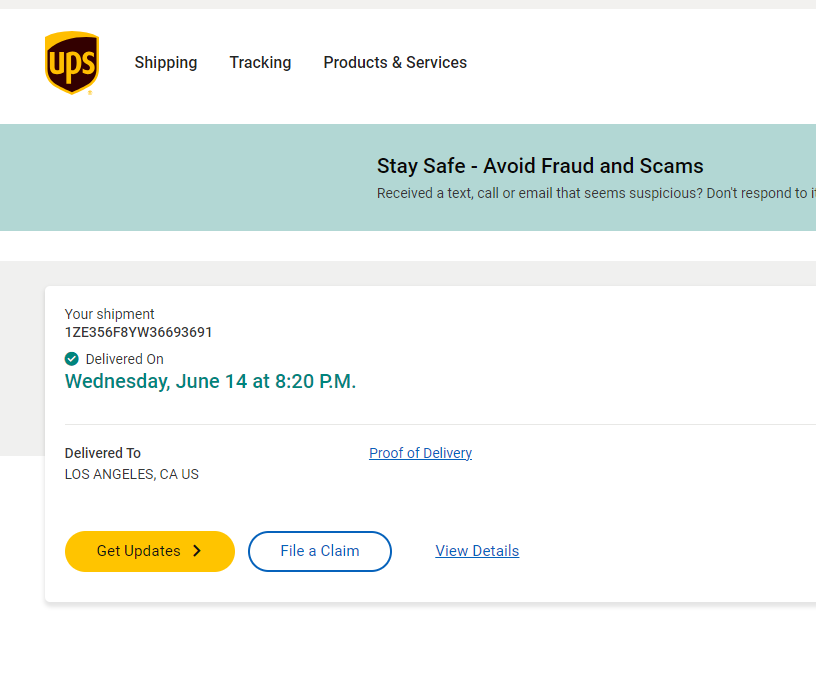The width and height of the screenshot is (816, 686).
Task: Open the Tracking menu
Action: click(260, 62)
